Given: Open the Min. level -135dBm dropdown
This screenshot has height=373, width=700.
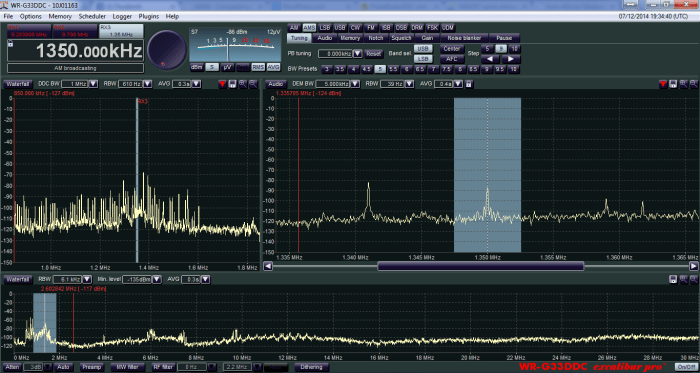Looking at the screenshot, I should [x=157, y=279].
